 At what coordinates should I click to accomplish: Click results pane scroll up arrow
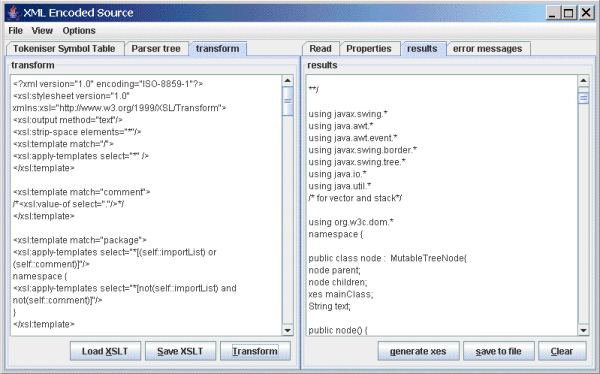point(583,80)
